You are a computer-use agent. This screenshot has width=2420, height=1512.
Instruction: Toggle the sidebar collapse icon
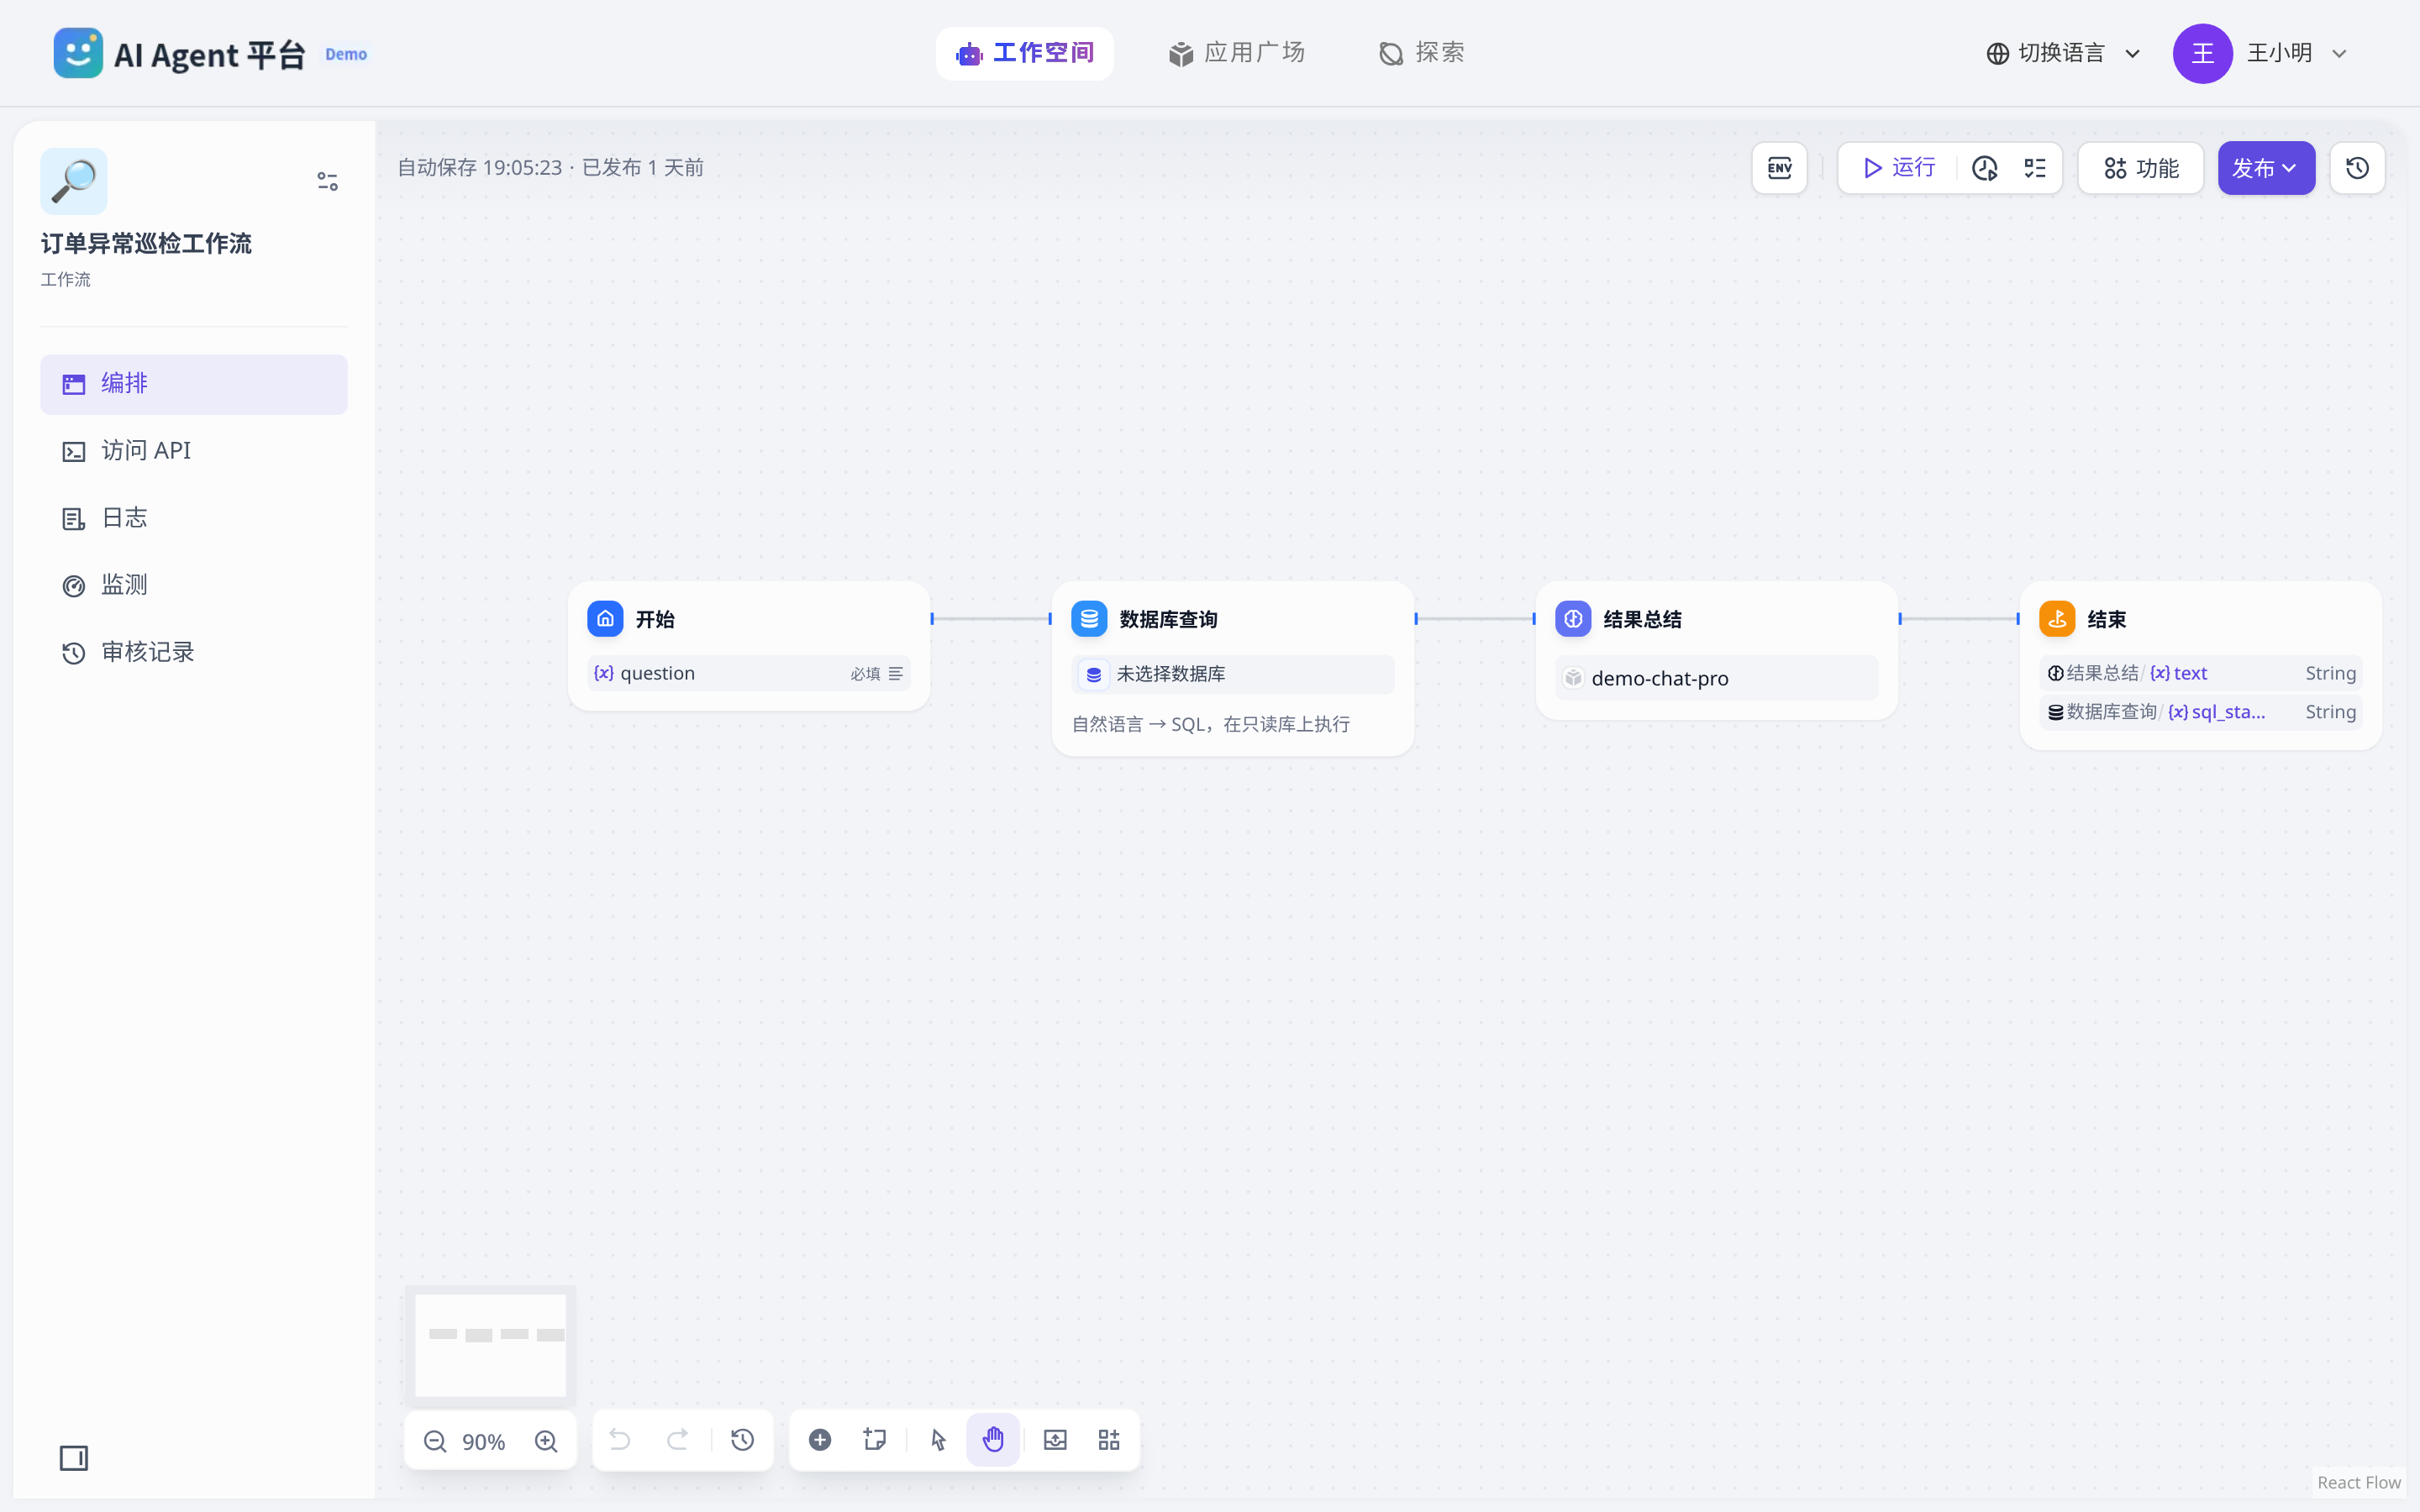tap(74, 1458)
